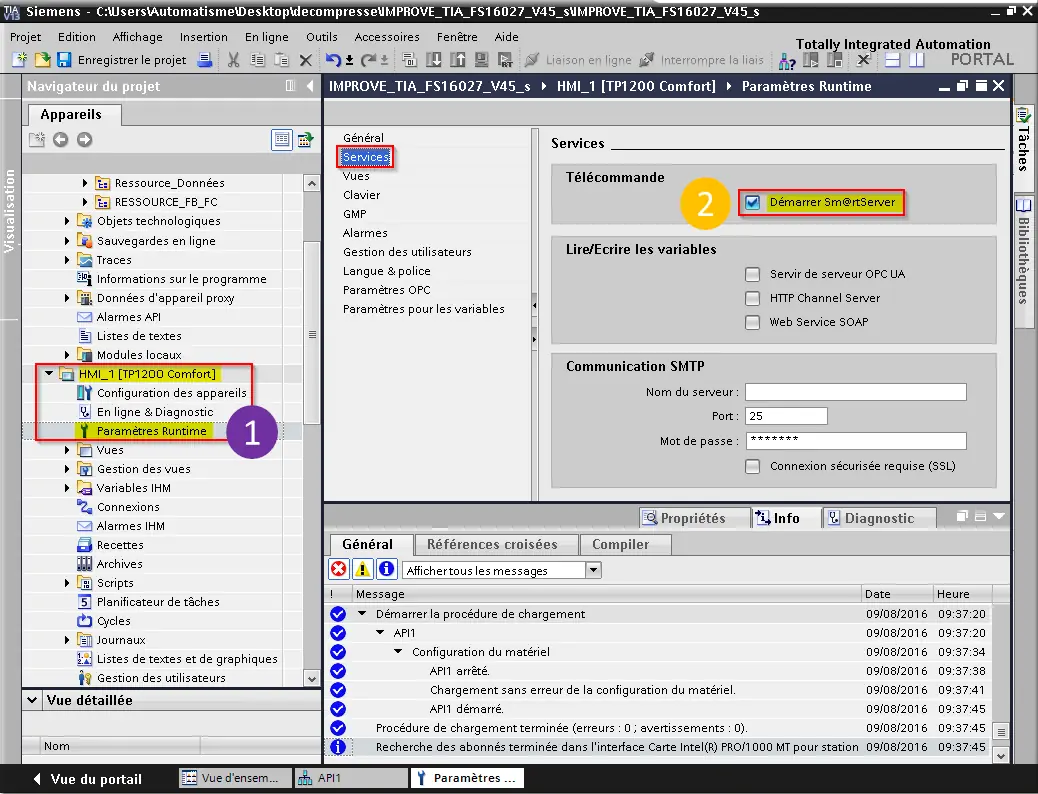
Task: Open the Afficher tous les messages dropdown
Action: 594,569
